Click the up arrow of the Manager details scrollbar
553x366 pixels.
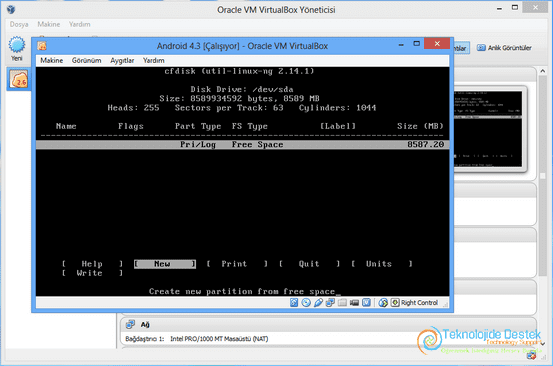pos(542,71)
